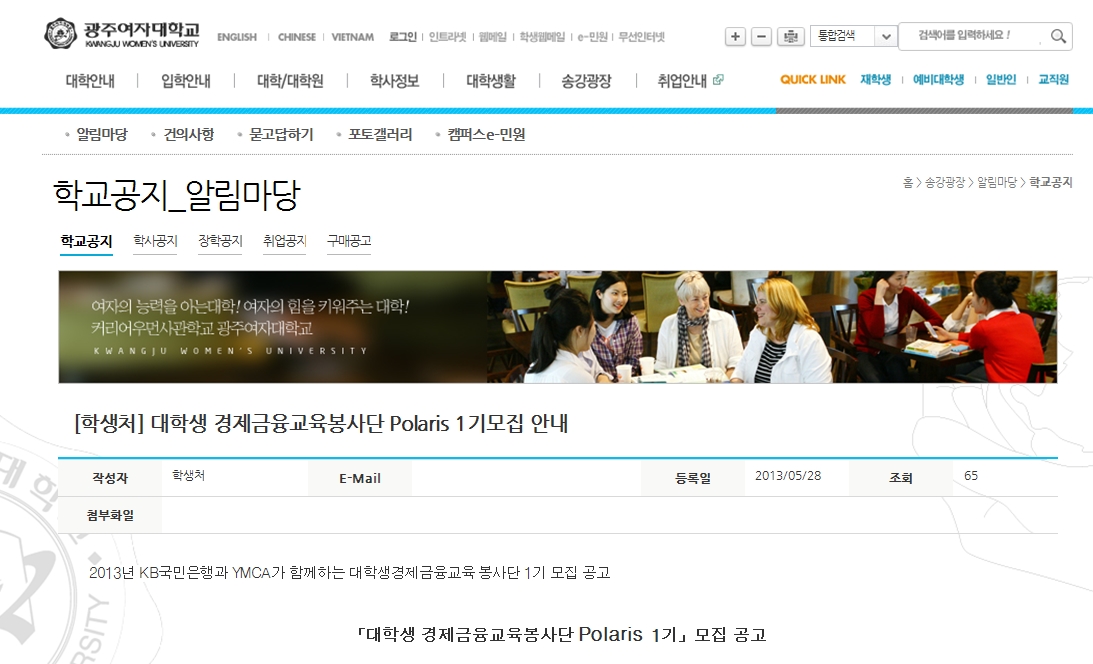Image resolution: width=1093 pixels, height=664 pixels.
Task: Click the 학교공지_알림마당 page heading
Action: tap(176, 194)
